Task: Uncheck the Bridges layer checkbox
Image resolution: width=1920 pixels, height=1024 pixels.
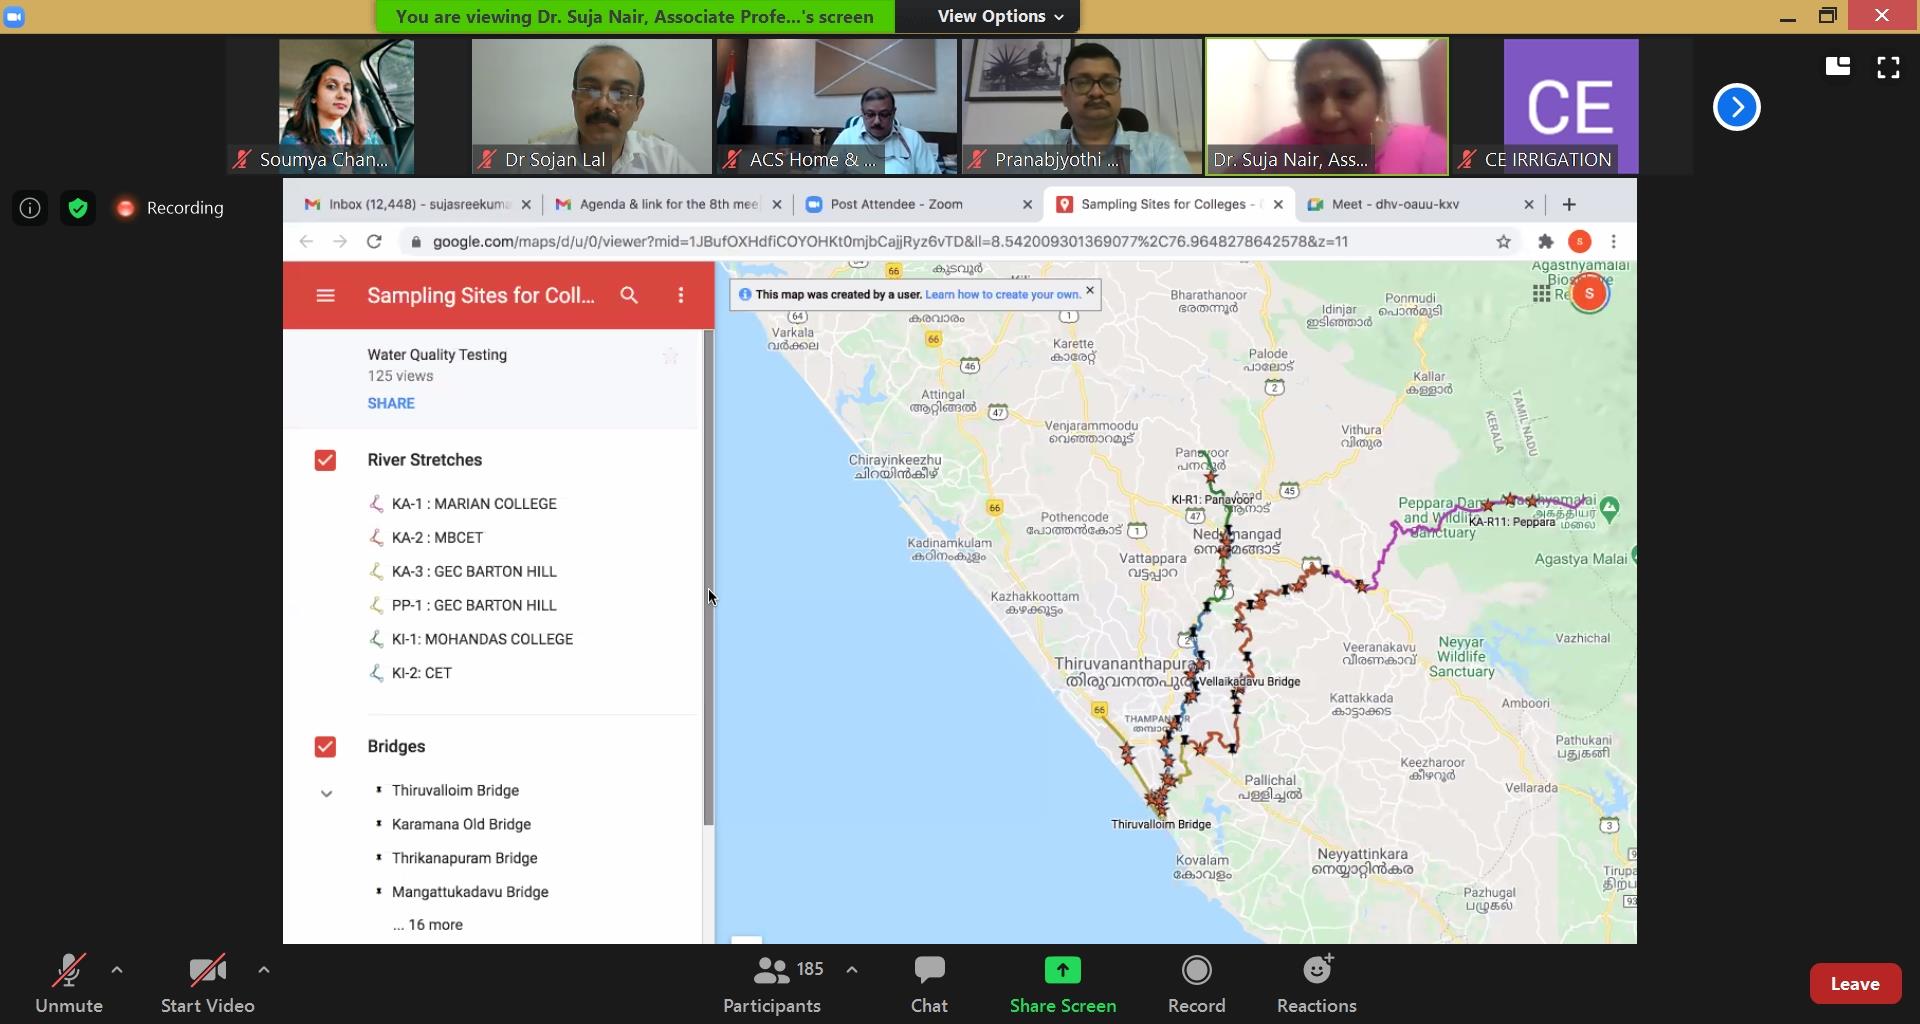Action: point(325,747)
